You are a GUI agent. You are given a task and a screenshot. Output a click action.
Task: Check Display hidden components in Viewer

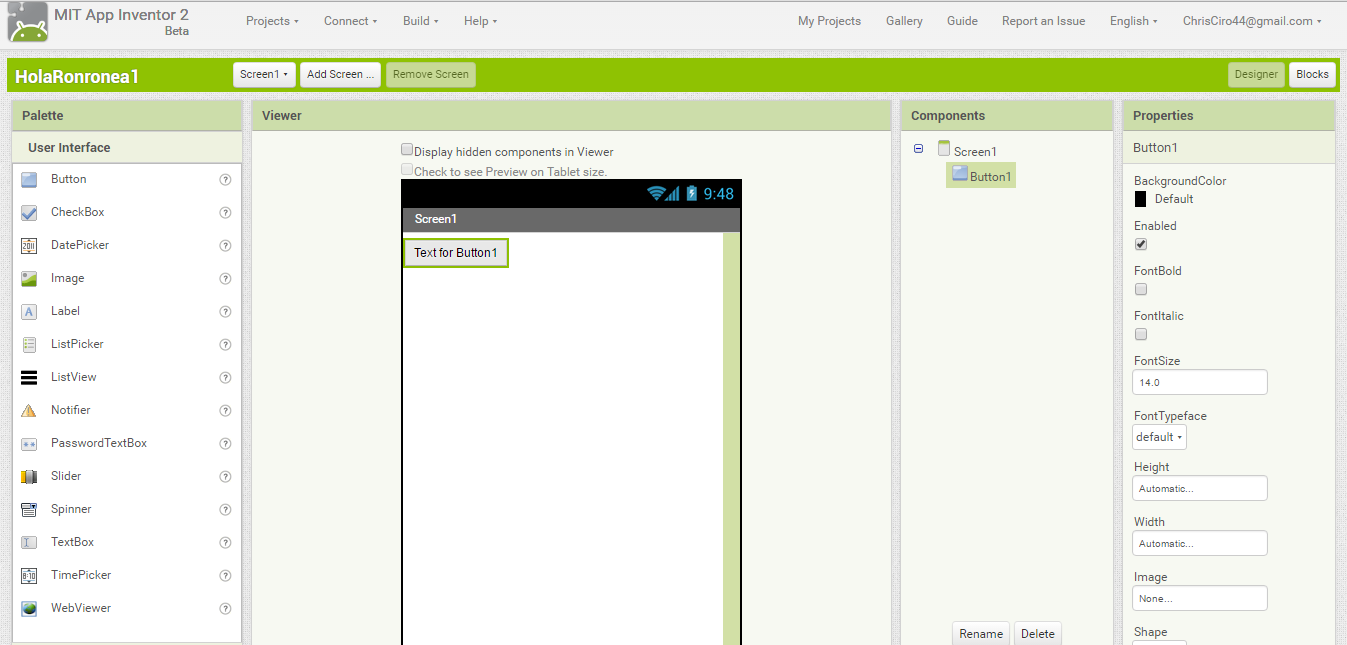tap(406, 148)
